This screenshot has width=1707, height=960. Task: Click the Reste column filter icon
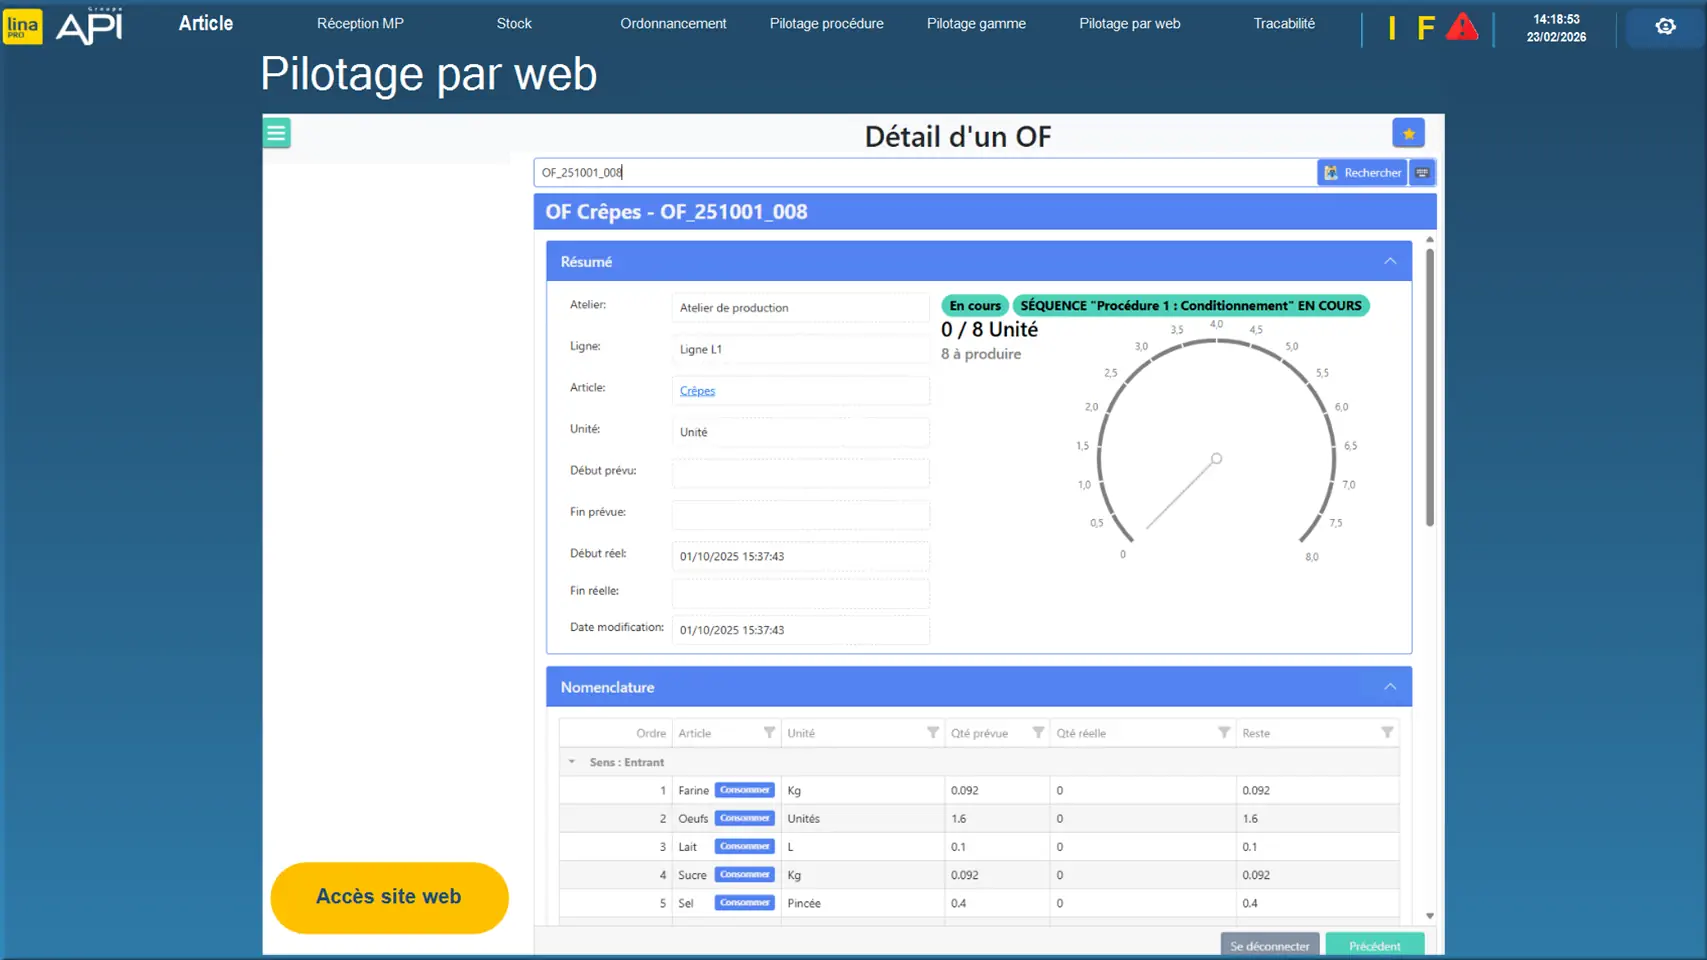1387,733
